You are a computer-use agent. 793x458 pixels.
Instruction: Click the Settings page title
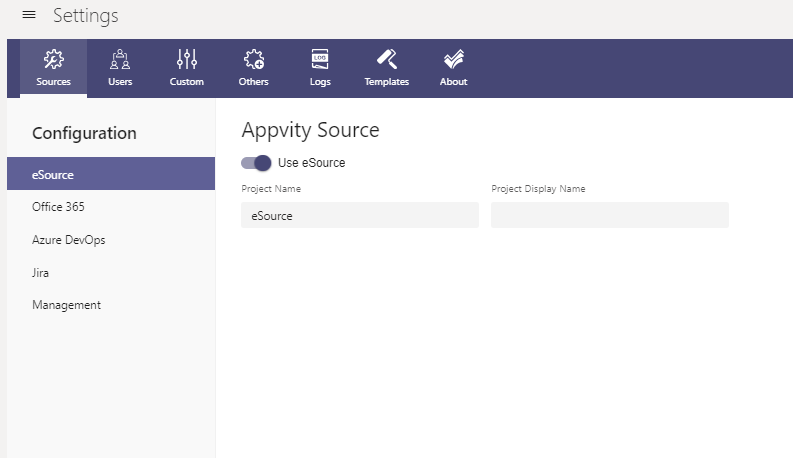[x=85, y=16]
